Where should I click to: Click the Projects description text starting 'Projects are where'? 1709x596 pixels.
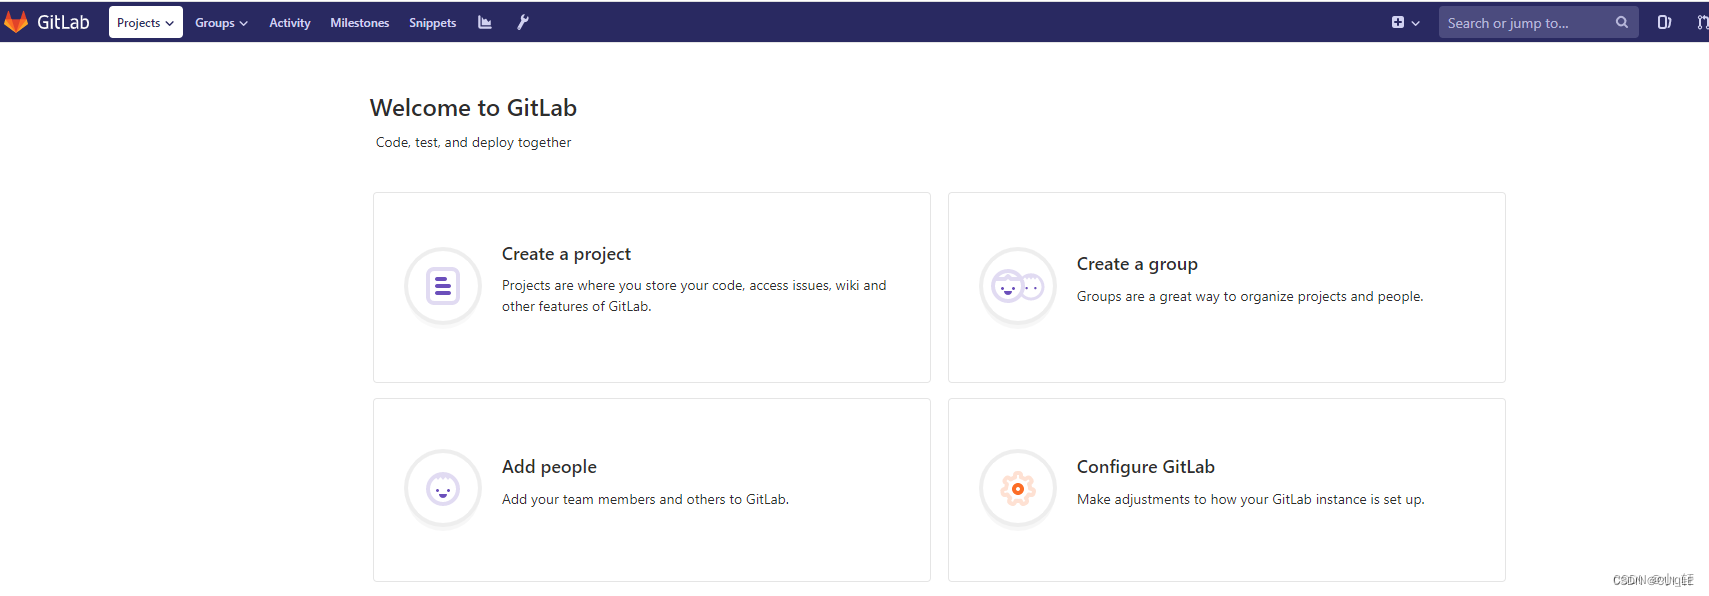point(694,296)
